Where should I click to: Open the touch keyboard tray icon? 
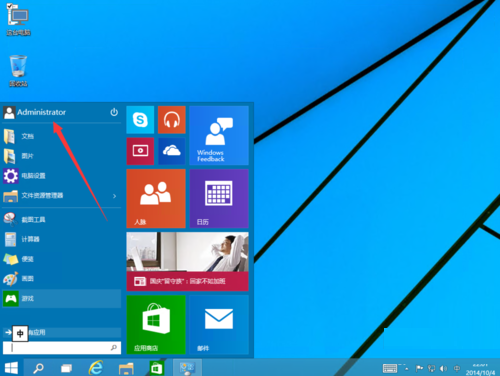point(390,368)
